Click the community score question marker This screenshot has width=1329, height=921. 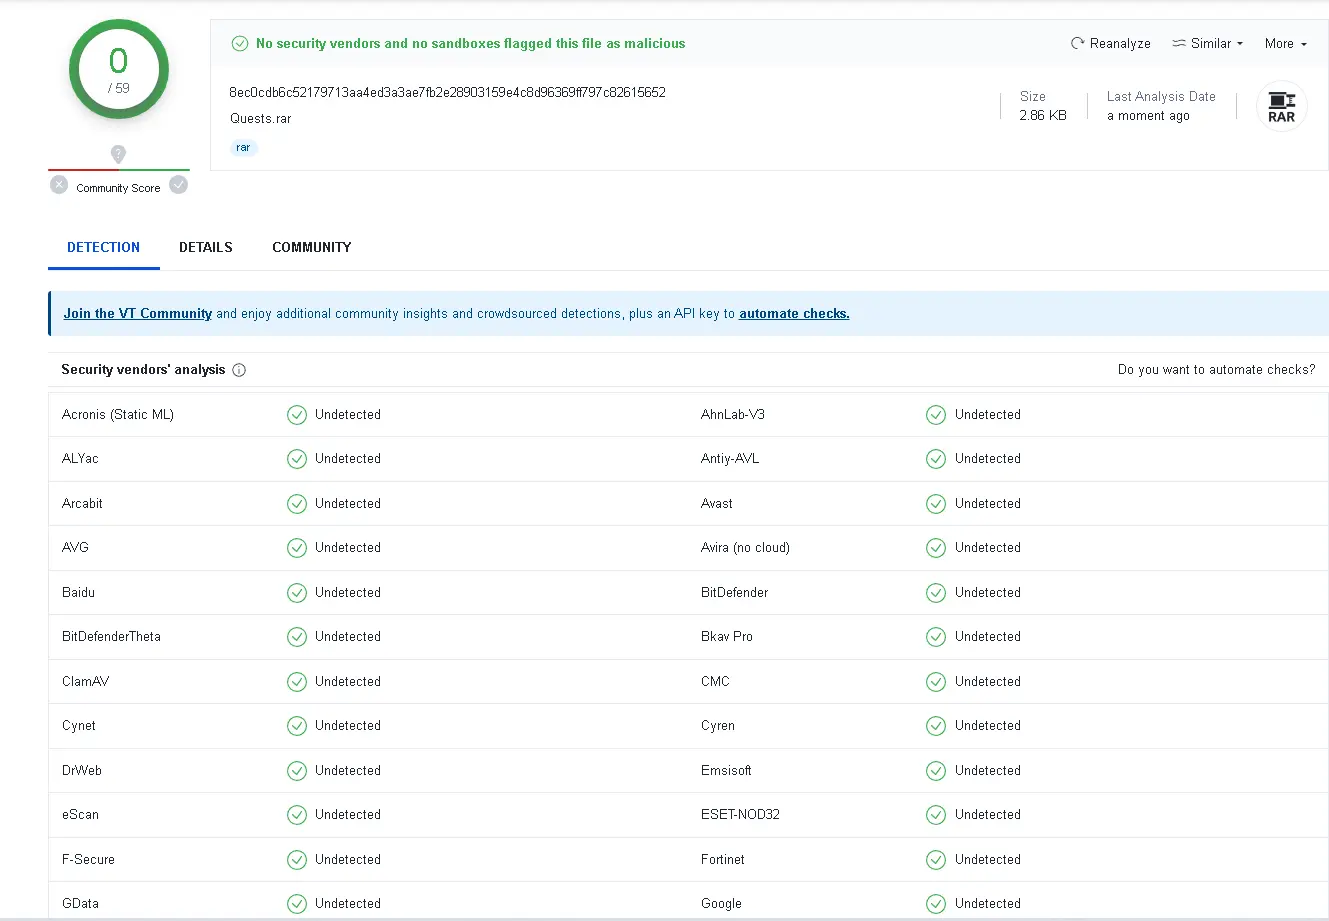coord(118,154)
